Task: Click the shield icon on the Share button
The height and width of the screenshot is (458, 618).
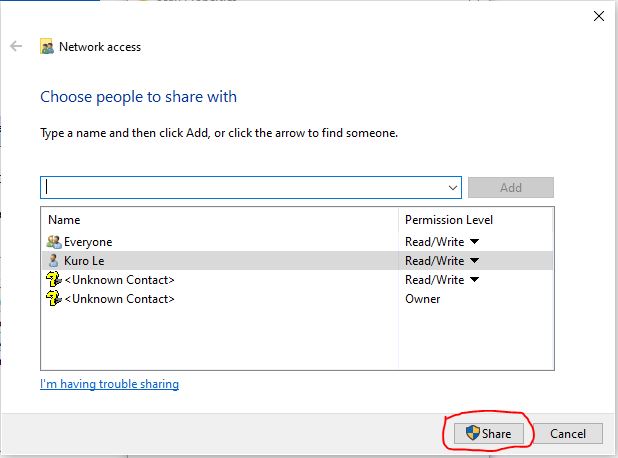Action: click(472, 434)
